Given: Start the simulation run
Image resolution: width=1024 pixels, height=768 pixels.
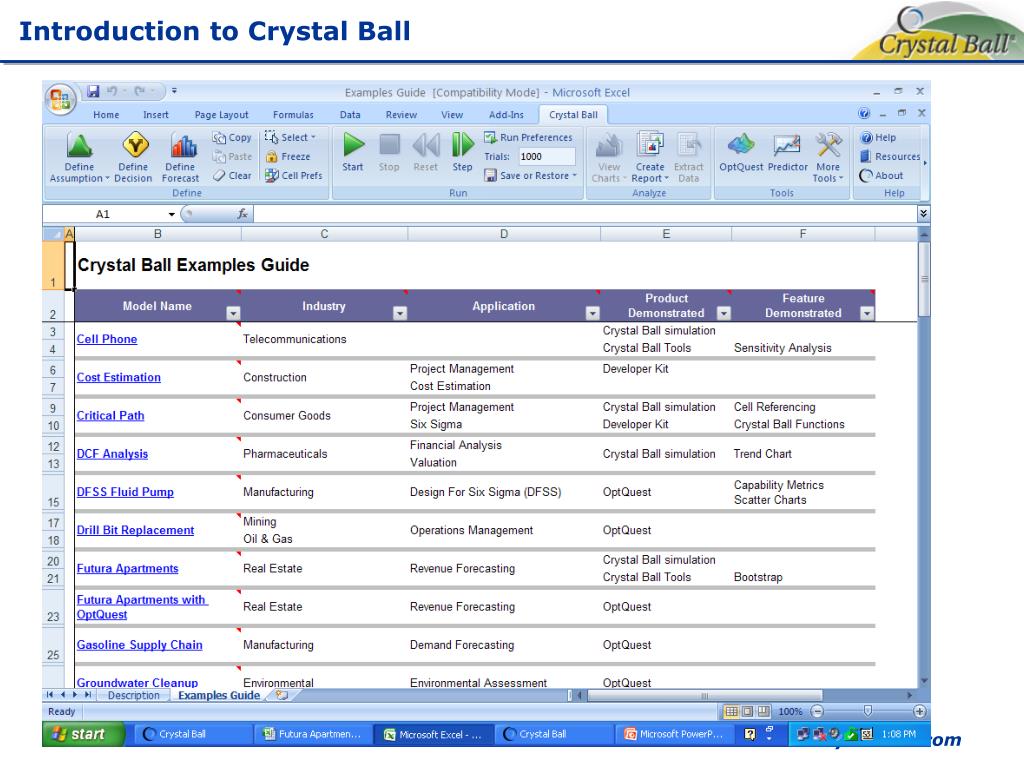Looking at the screenshot, I should pos(353,152).
